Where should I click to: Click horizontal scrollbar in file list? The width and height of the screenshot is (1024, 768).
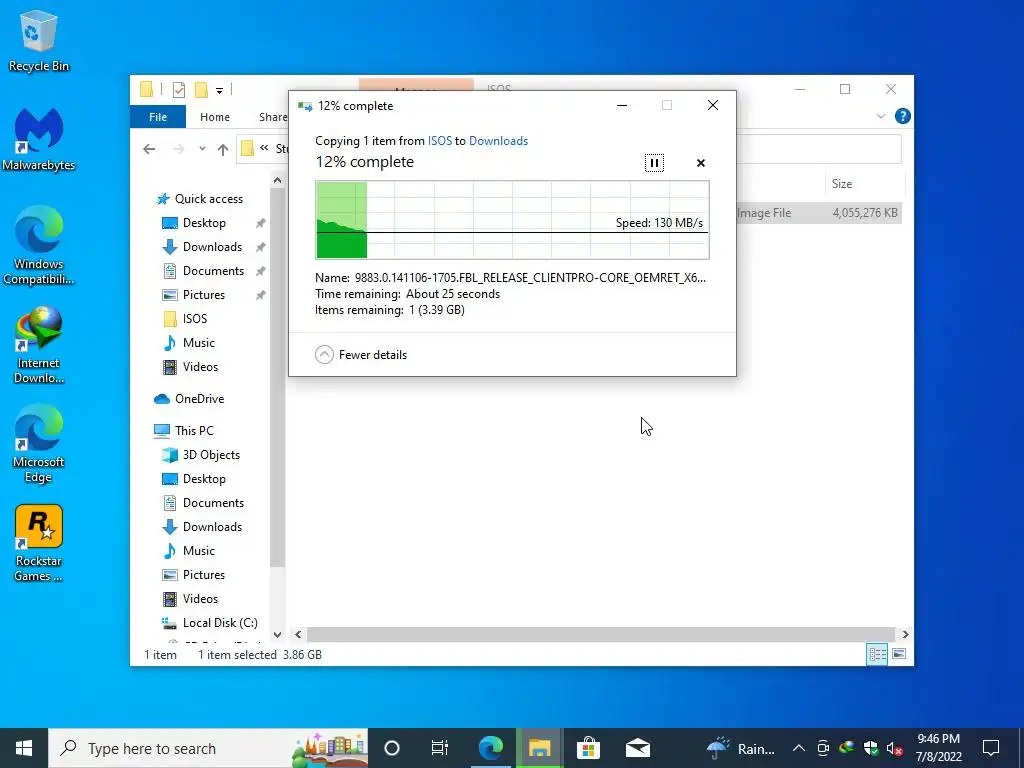(x=600, y=634)
